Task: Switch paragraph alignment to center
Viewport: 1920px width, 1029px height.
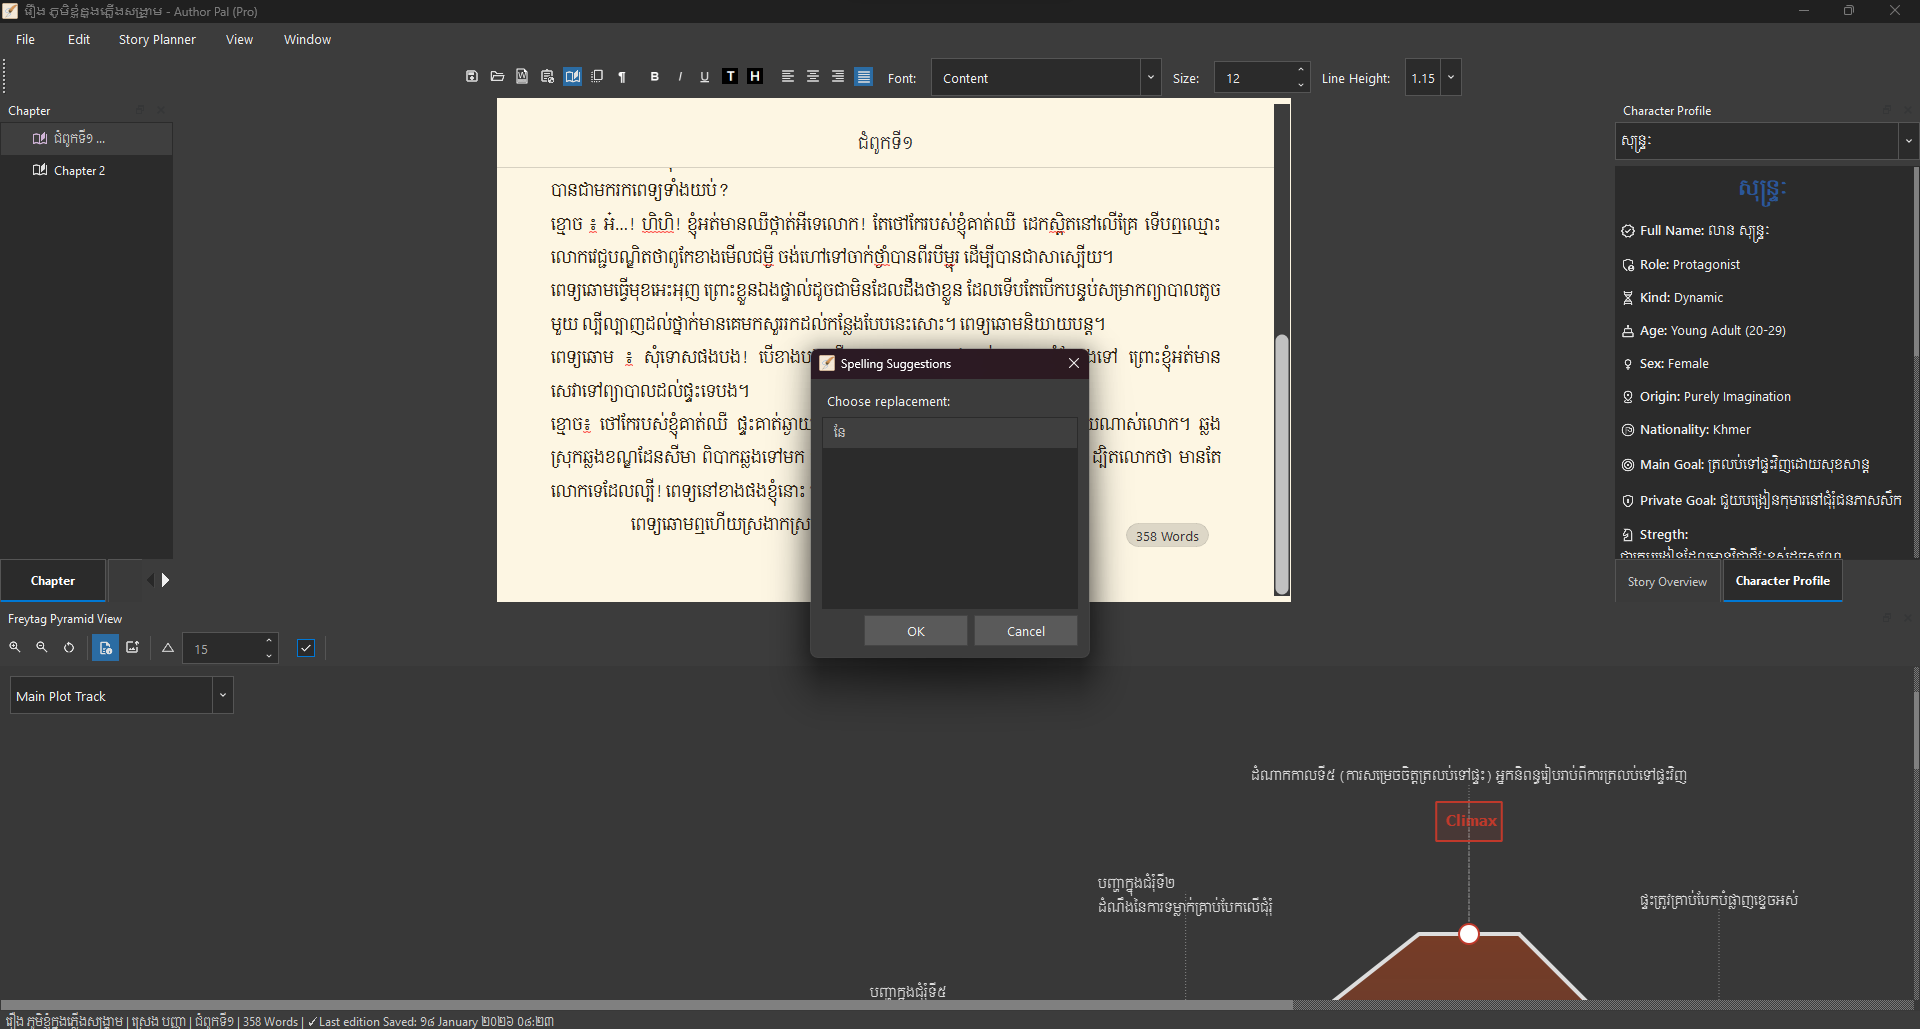Action: [813, 76]
